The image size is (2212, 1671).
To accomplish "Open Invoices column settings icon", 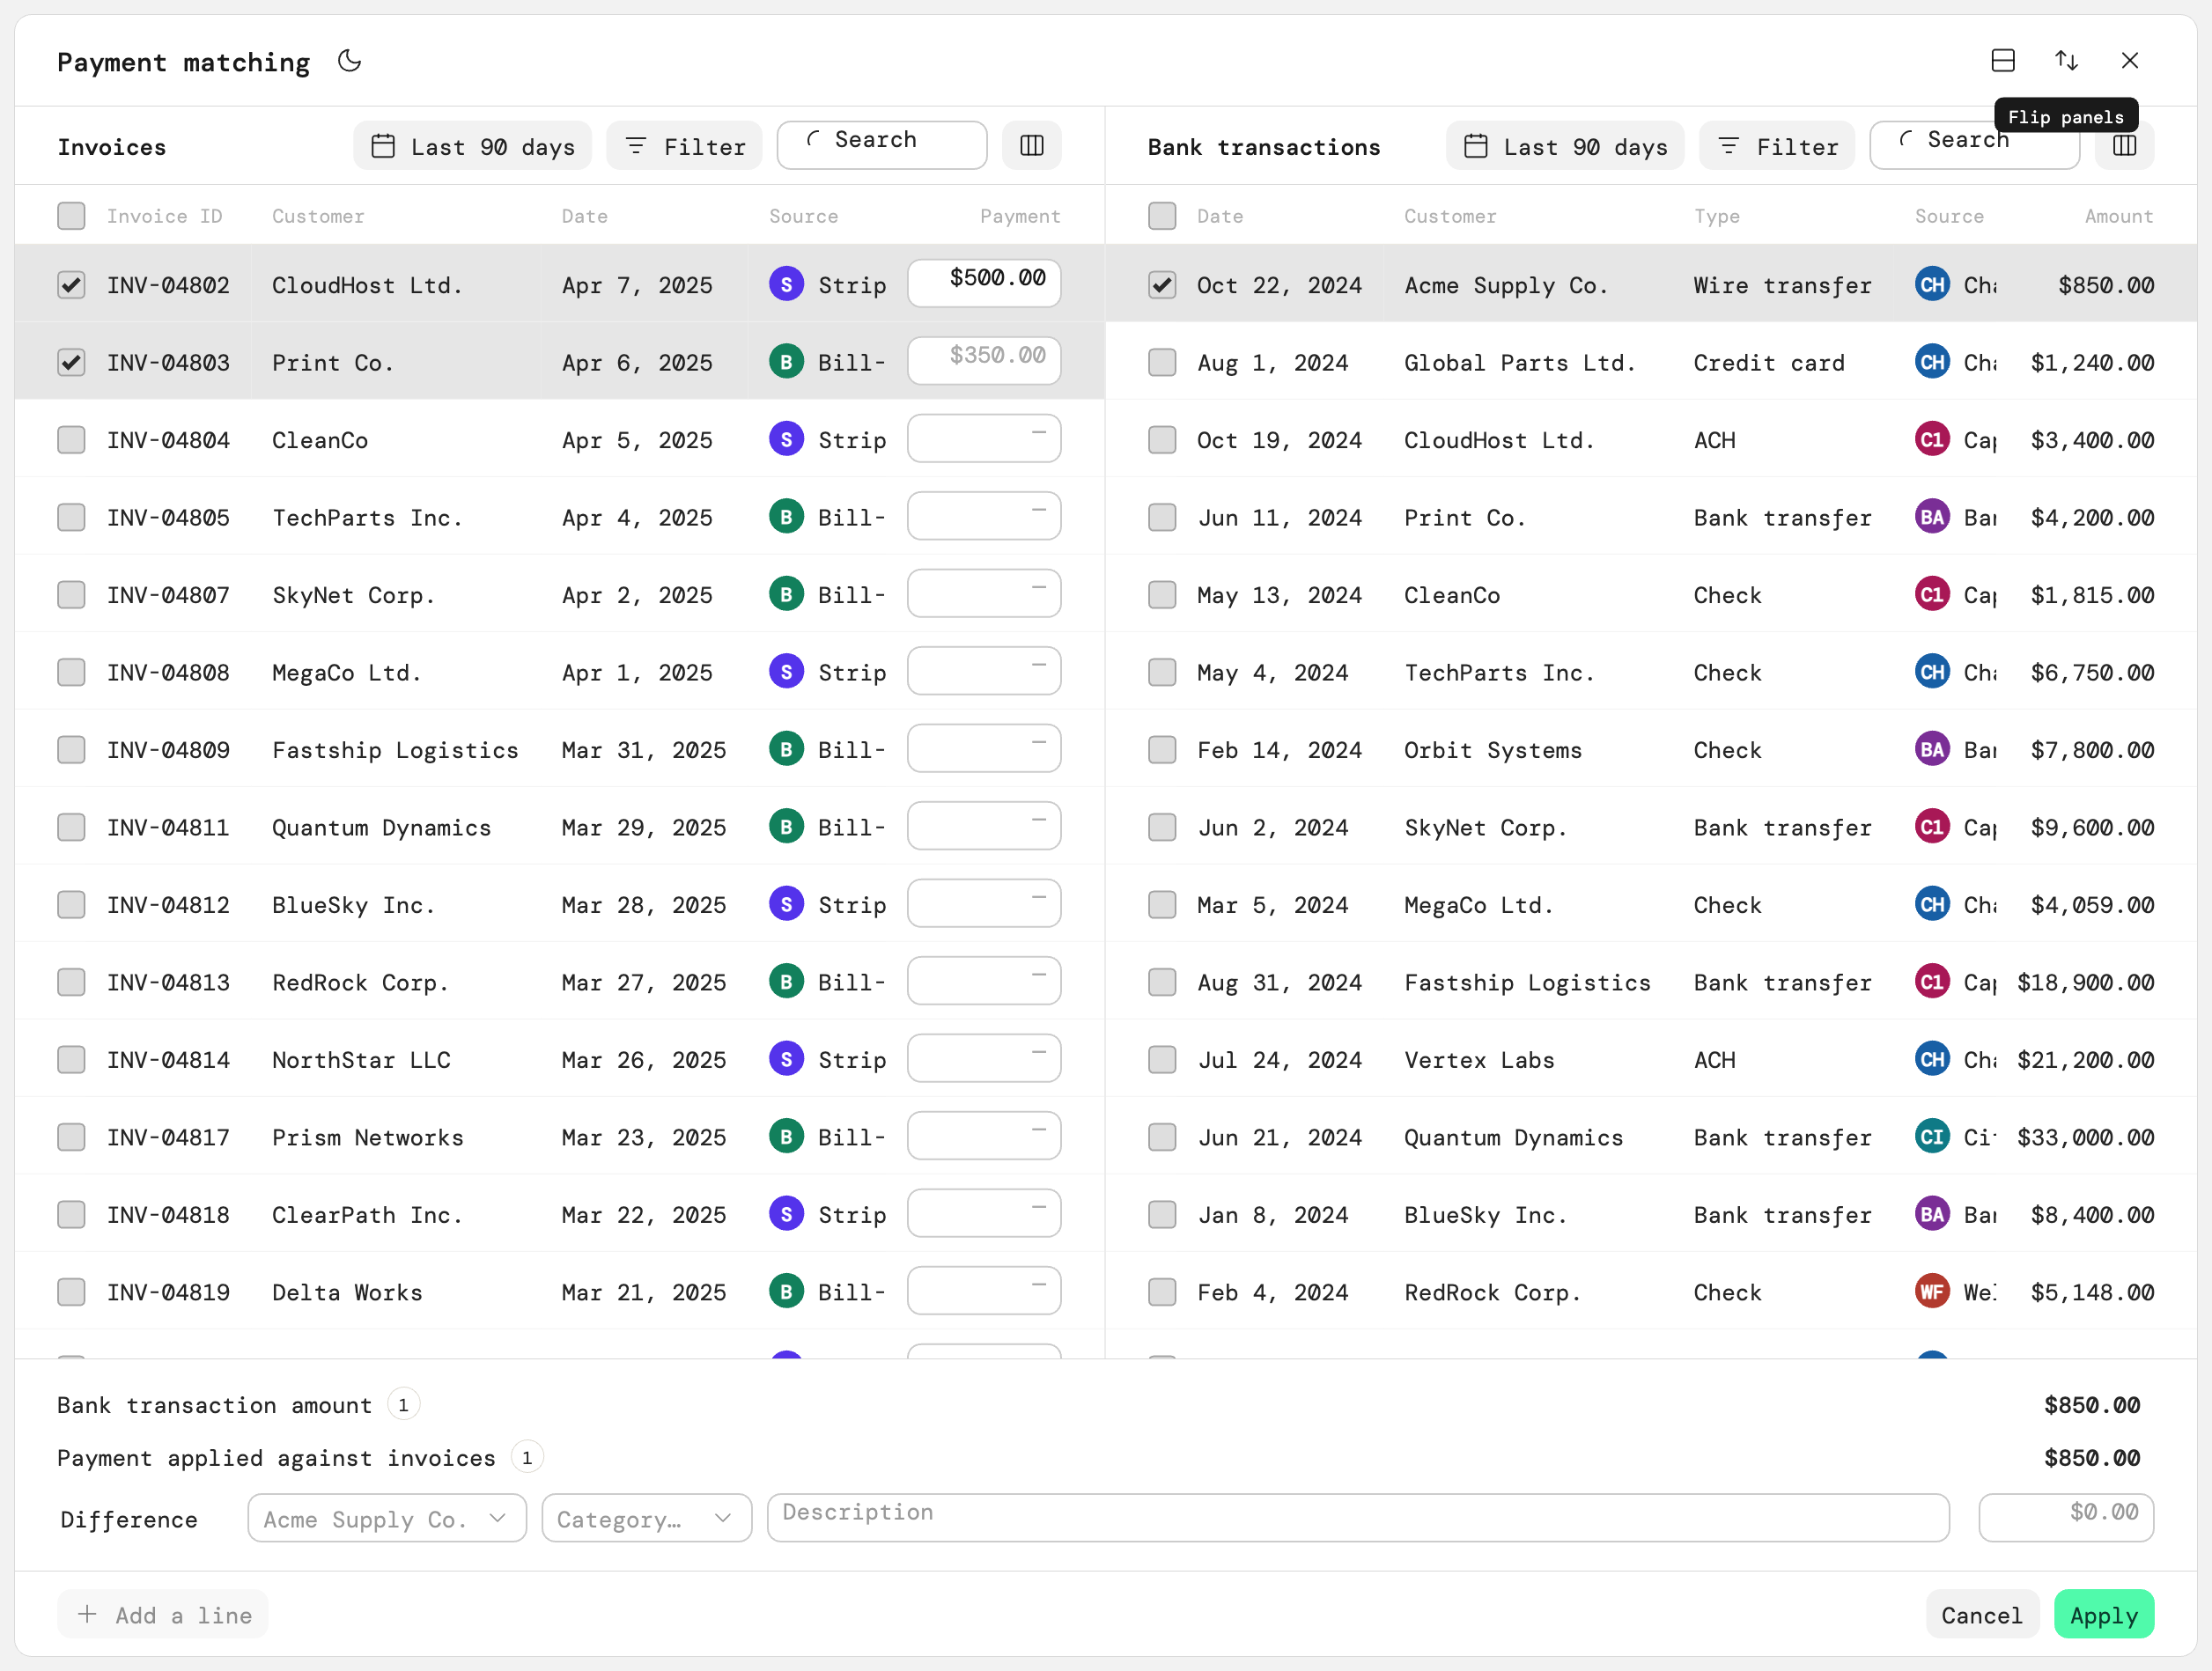I will [1032, 146].
